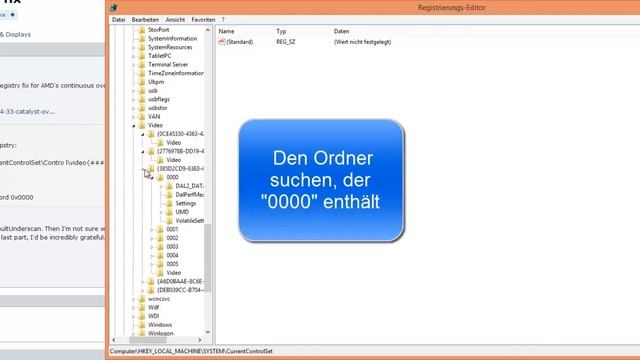The image size is (640, 360).
Task: Click the Settings folder icon
Action: [x=169, y=203]
